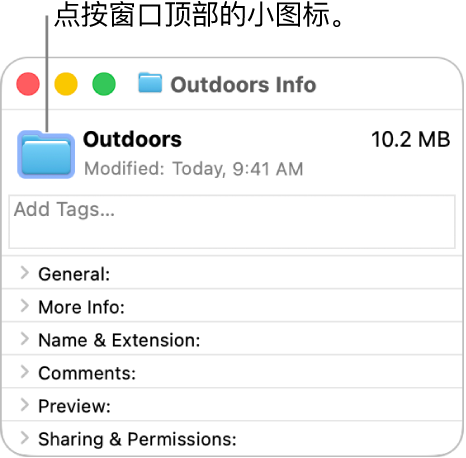Select the large highlighted Outdoors folder icon
Viewport: 466px width, 458px height.
[x=46, y=155]
